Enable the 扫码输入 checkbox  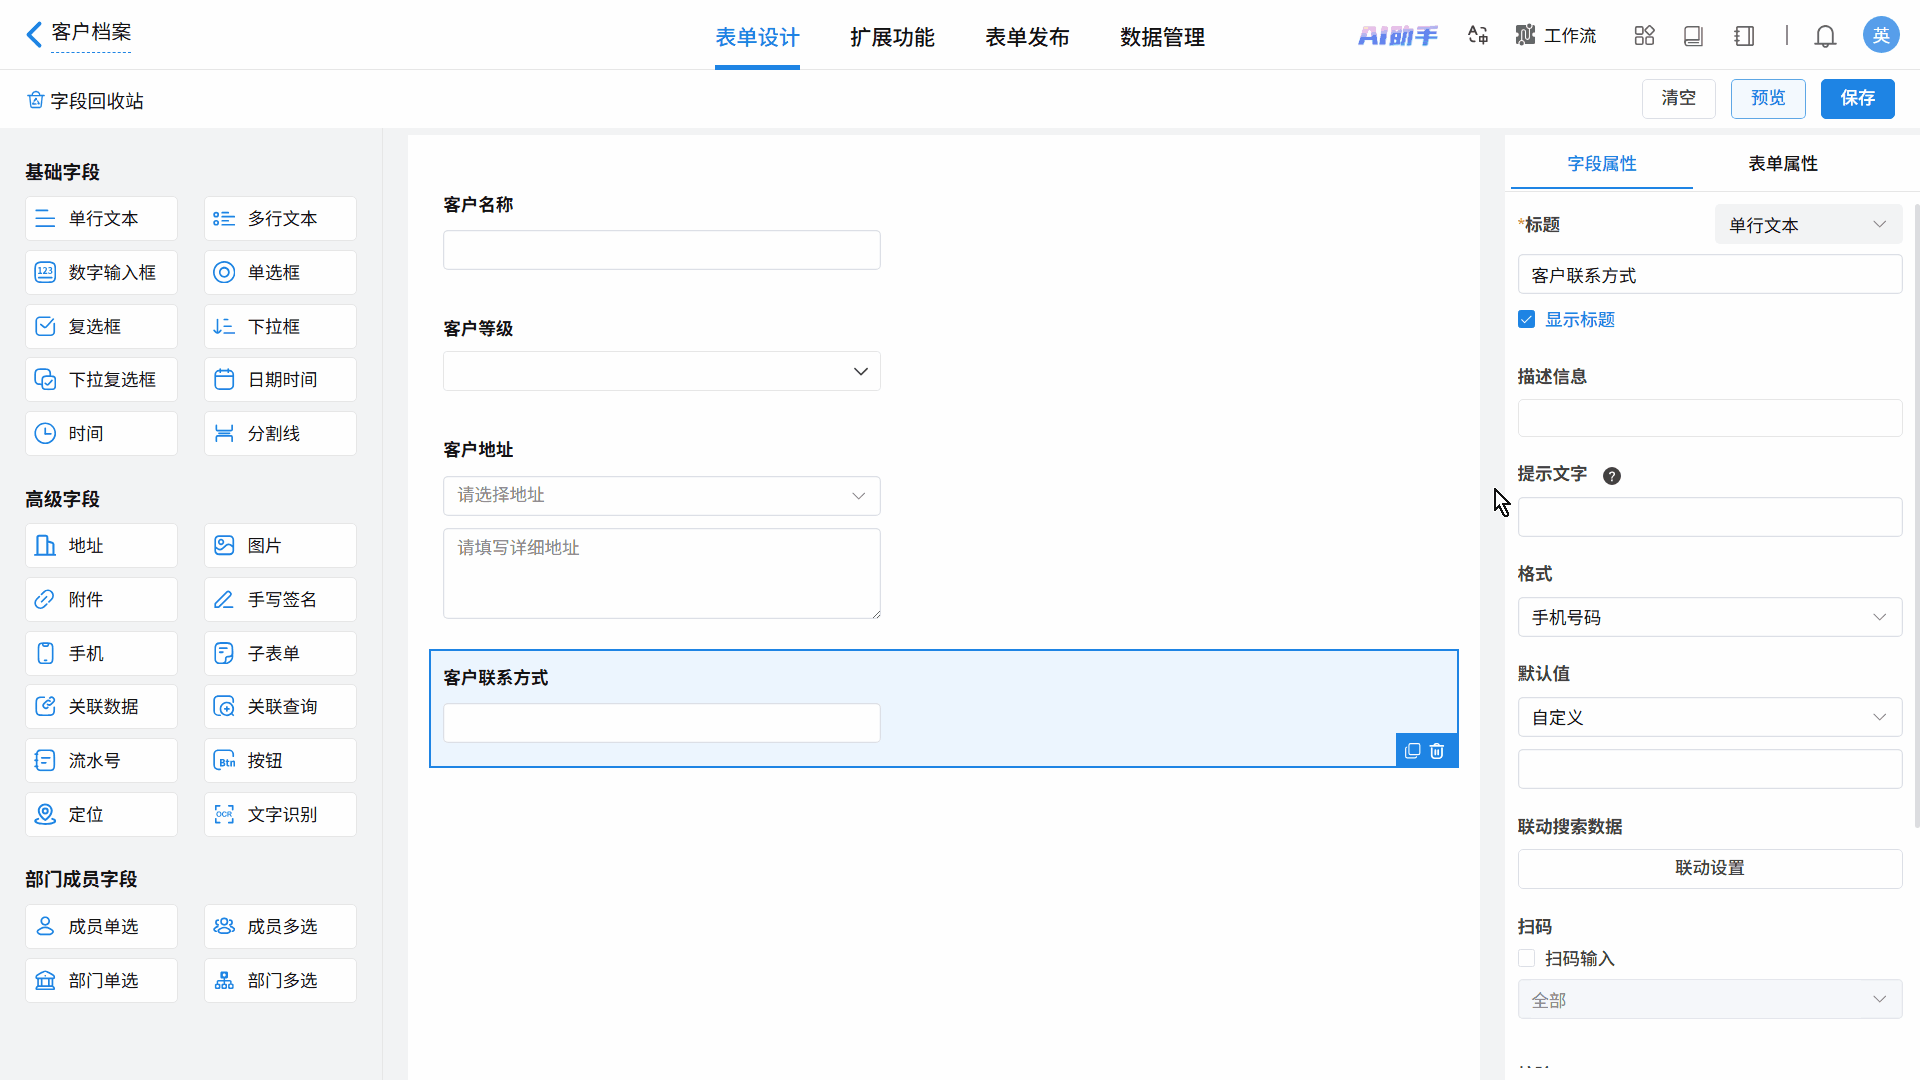(x=1526, y=959)
